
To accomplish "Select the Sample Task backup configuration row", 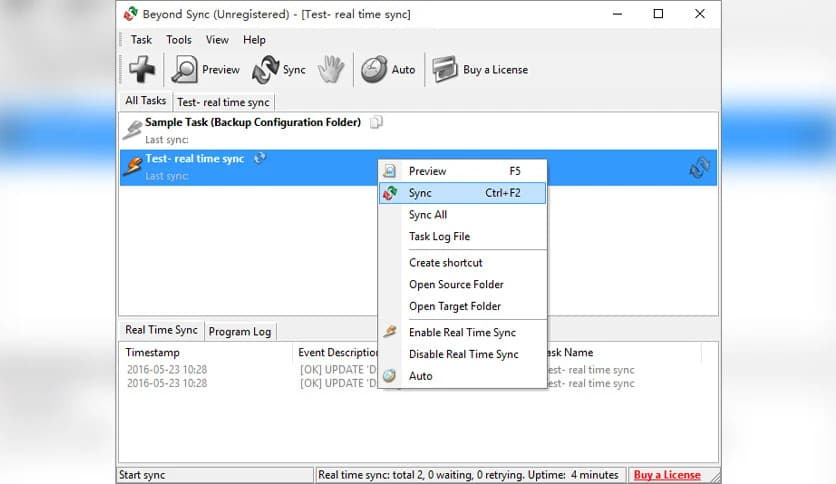I will [x=252, y=123].
